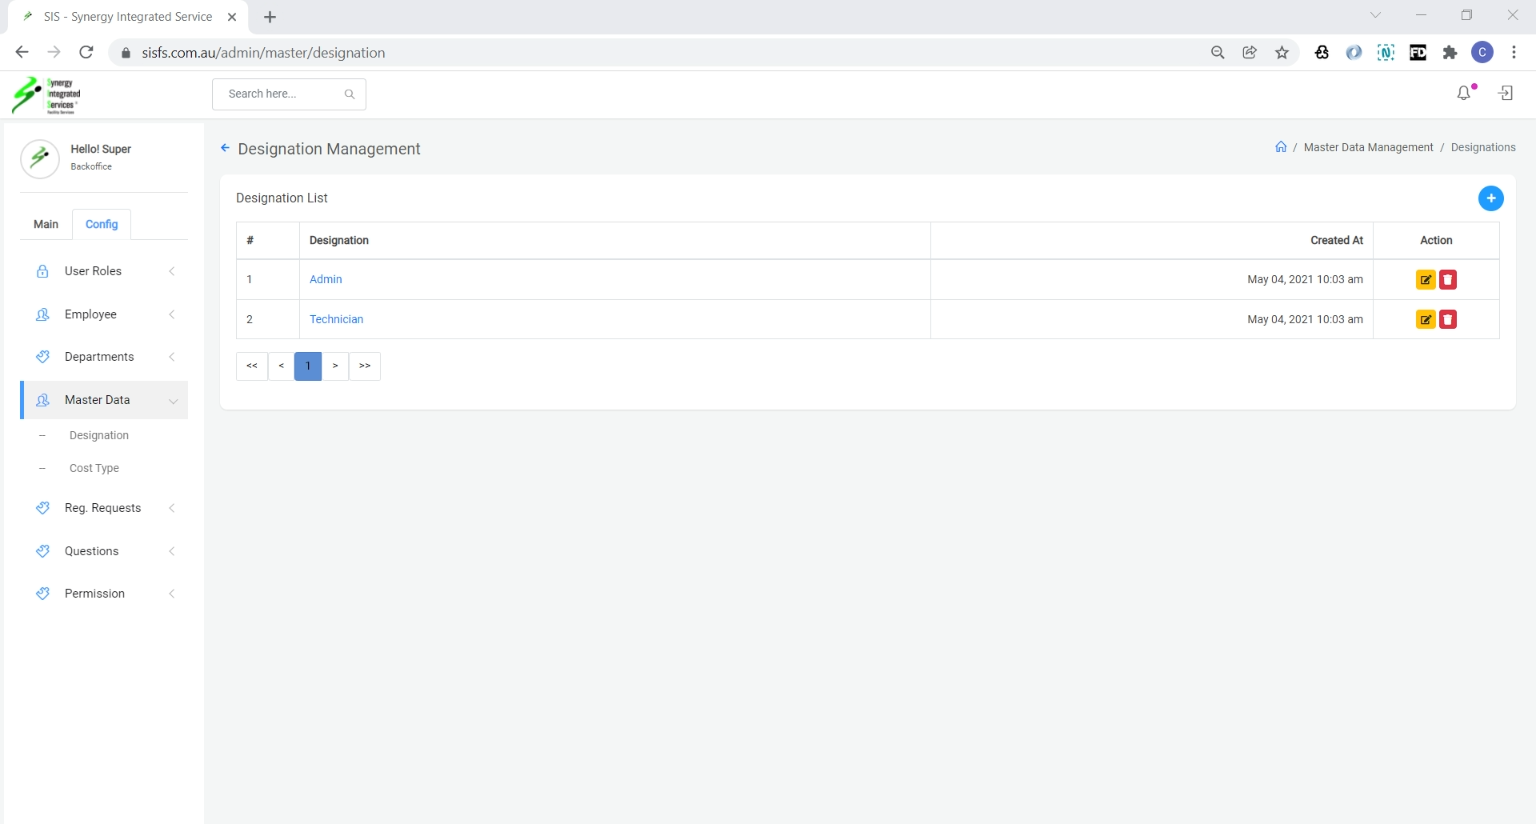Switch to the Main sidebar tab
1536x824 pixels.
(46, 224)
